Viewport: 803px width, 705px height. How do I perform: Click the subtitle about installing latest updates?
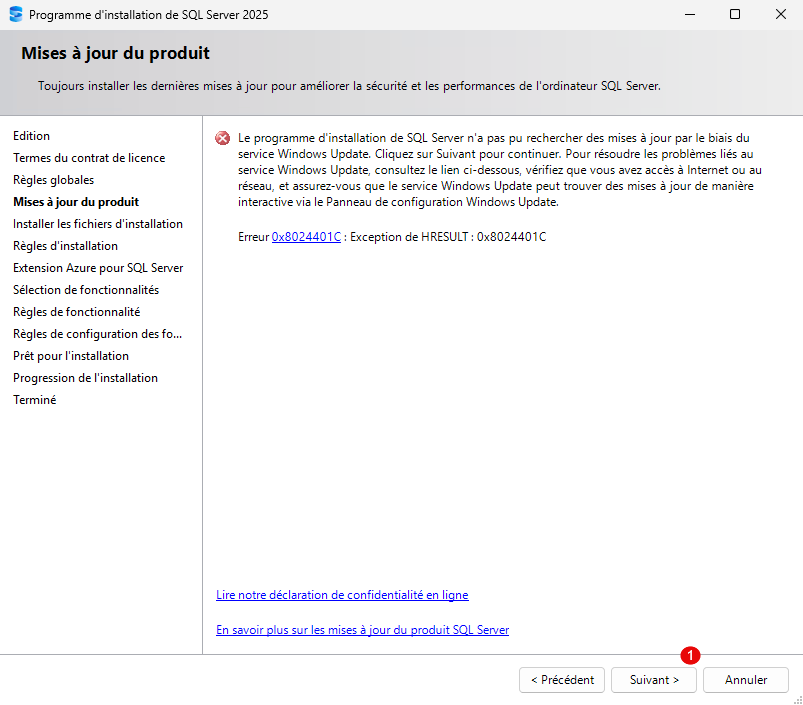pyautogui.click(x=349, y=86)
